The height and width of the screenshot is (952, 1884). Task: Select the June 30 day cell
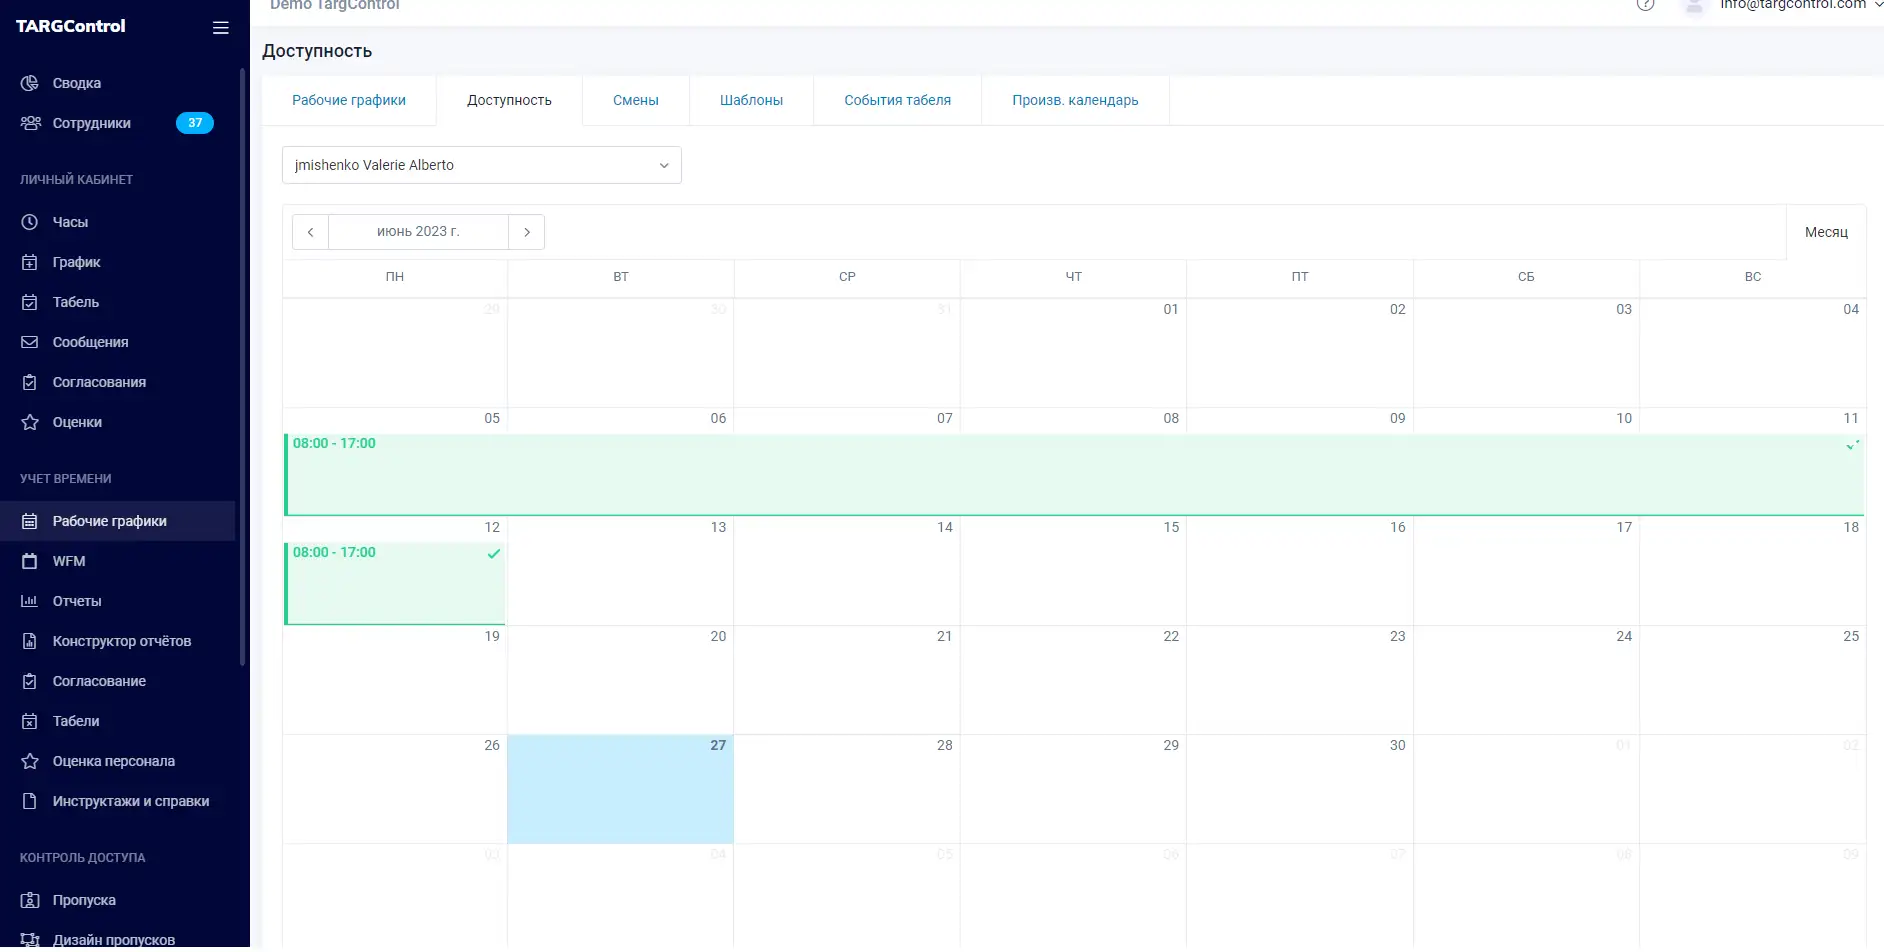coord(1300,789)
